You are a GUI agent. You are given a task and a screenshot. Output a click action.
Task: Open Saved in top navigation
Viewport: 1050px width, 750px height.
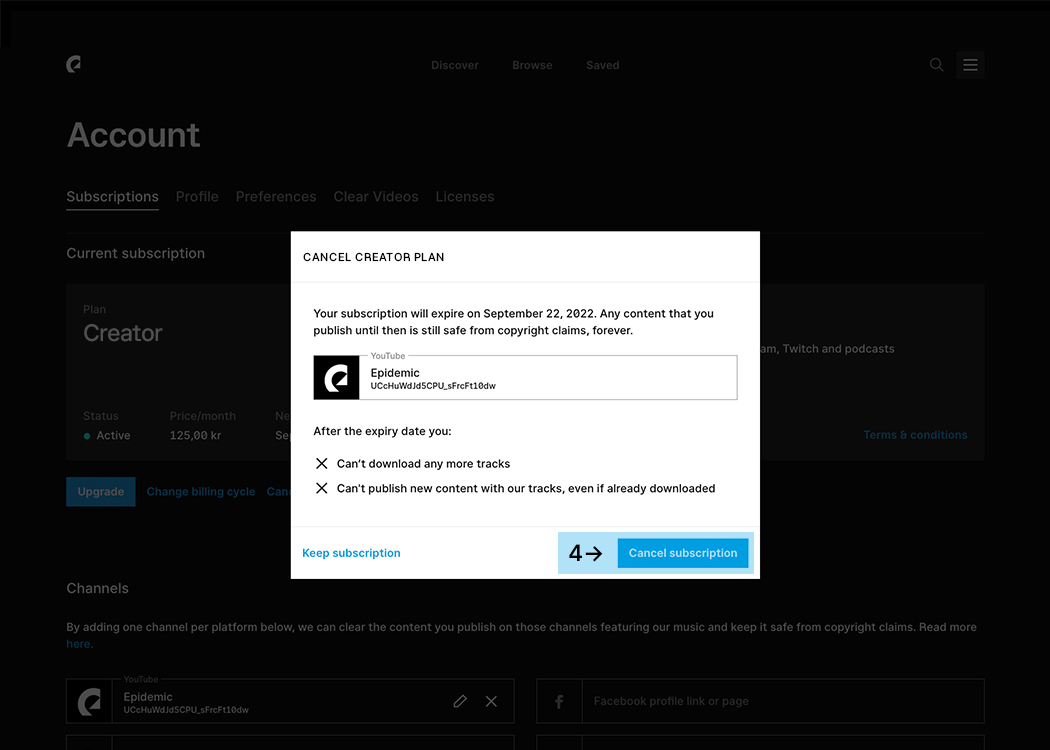pyautogui.click(x=603, y=65)
